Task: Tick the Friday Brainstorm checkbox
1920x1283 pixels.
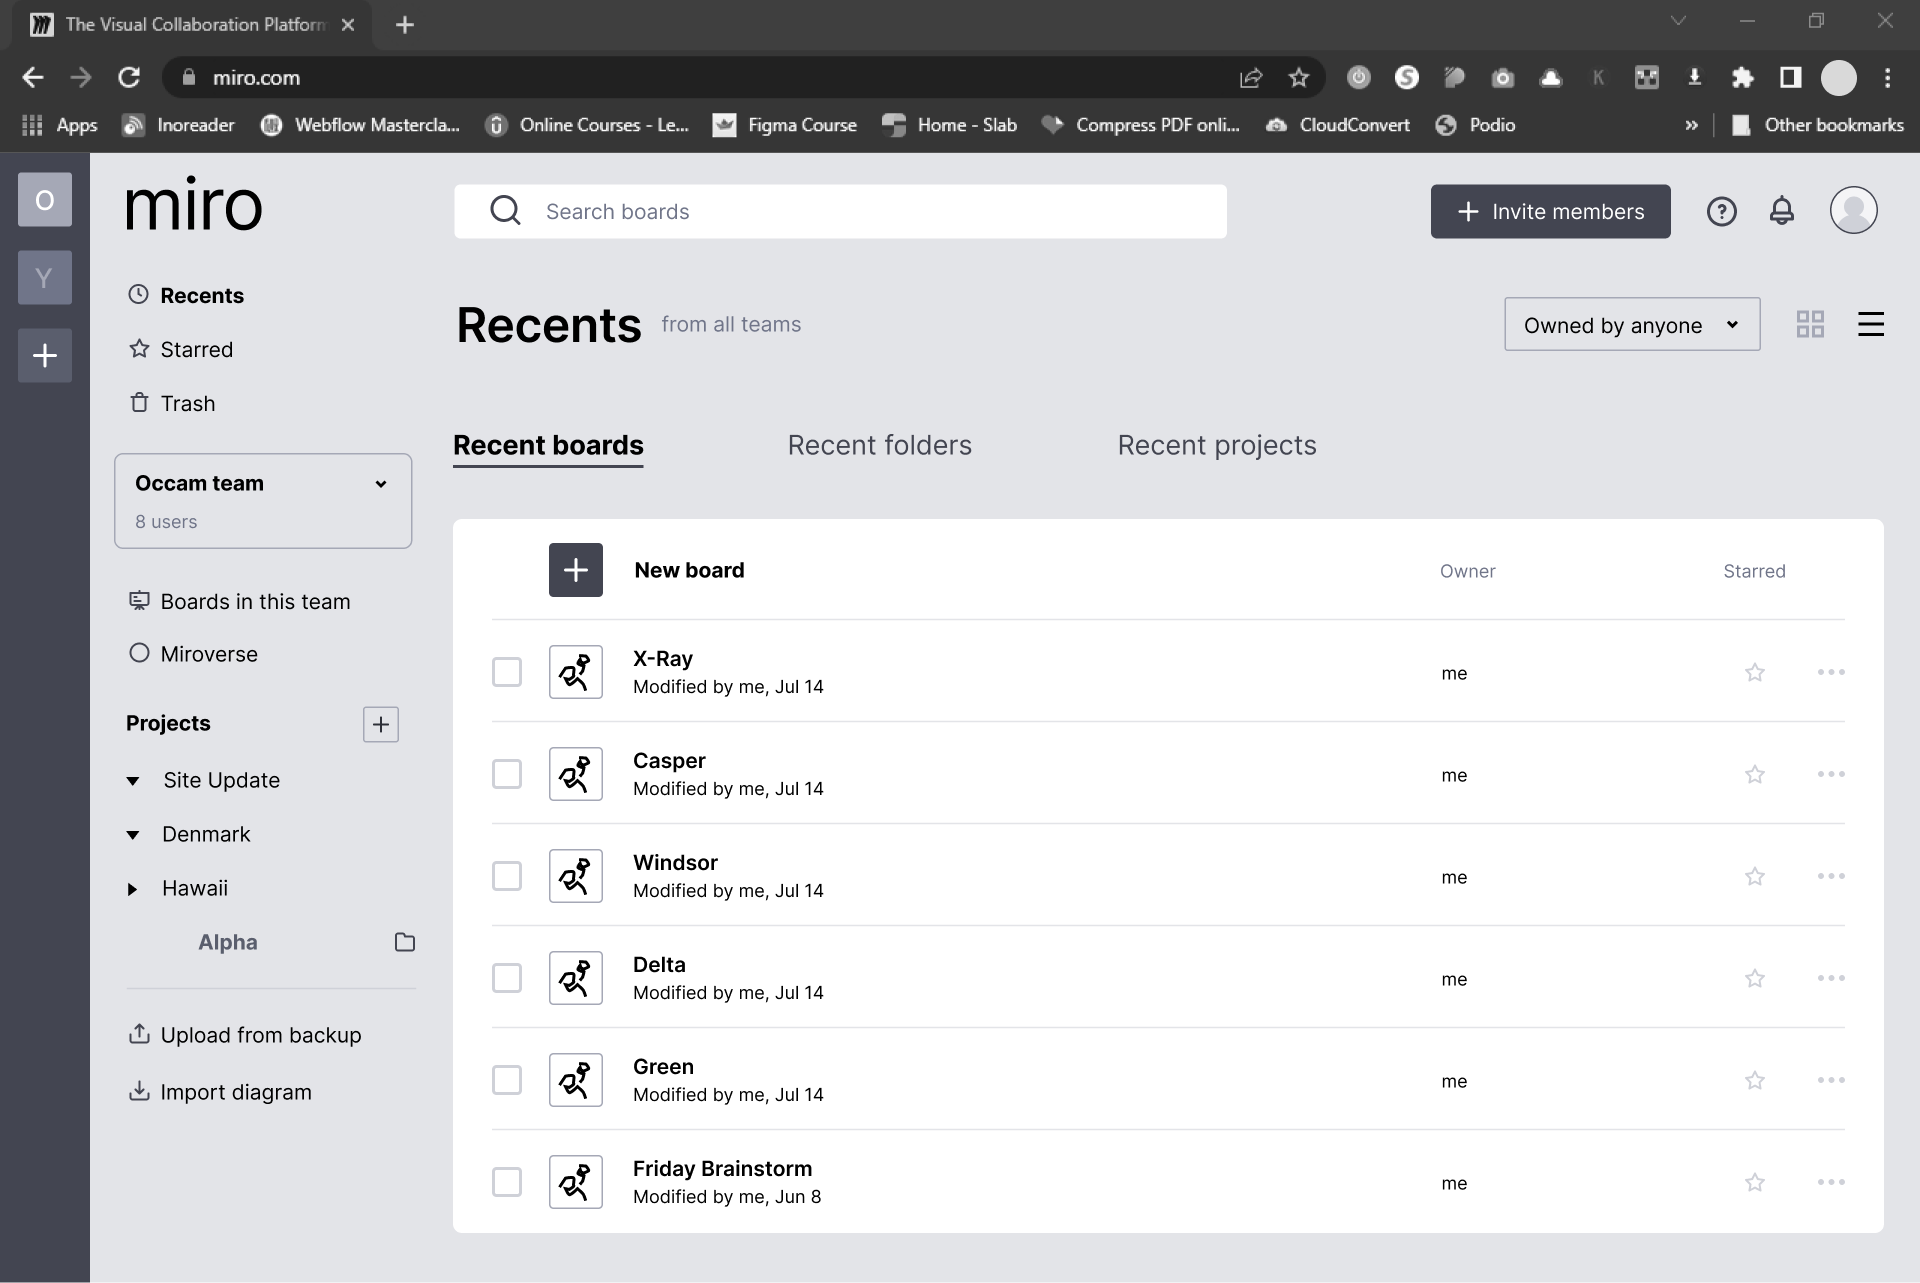Action: point(507,1182)
